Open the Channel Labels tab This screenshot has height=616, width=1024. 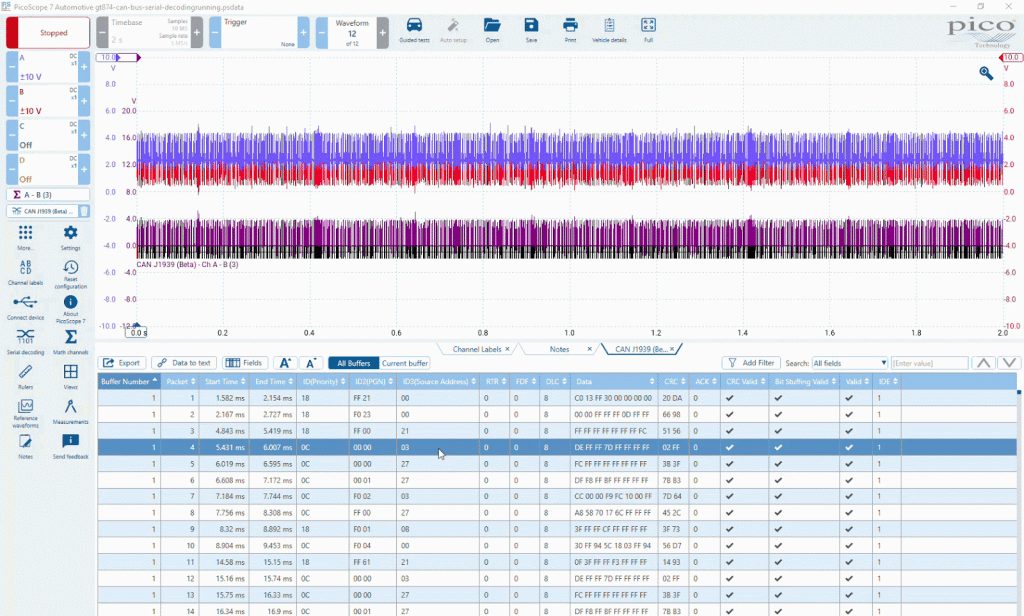477,349
